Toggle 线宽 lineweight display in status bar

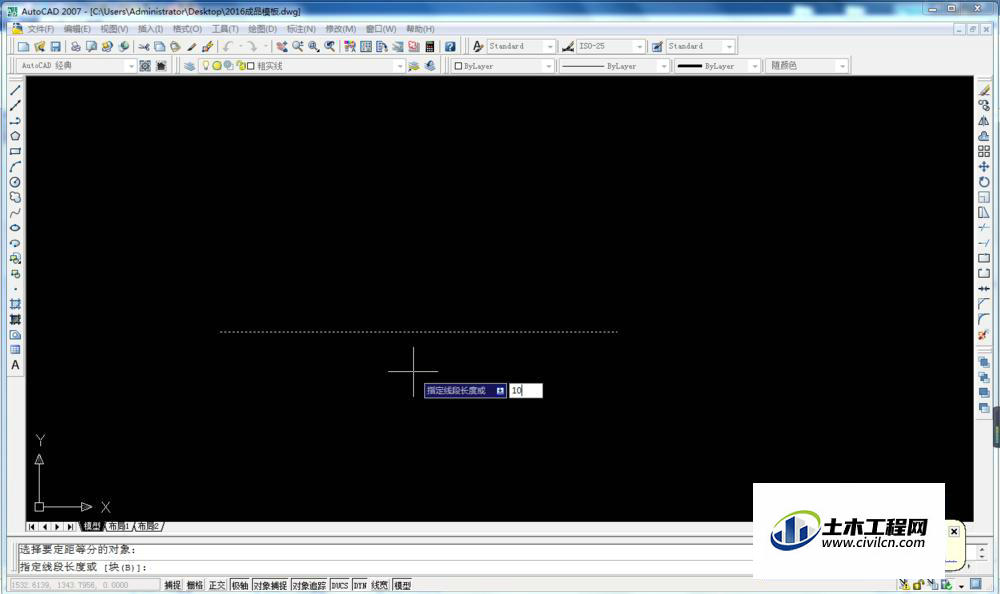tap(379, 585)
